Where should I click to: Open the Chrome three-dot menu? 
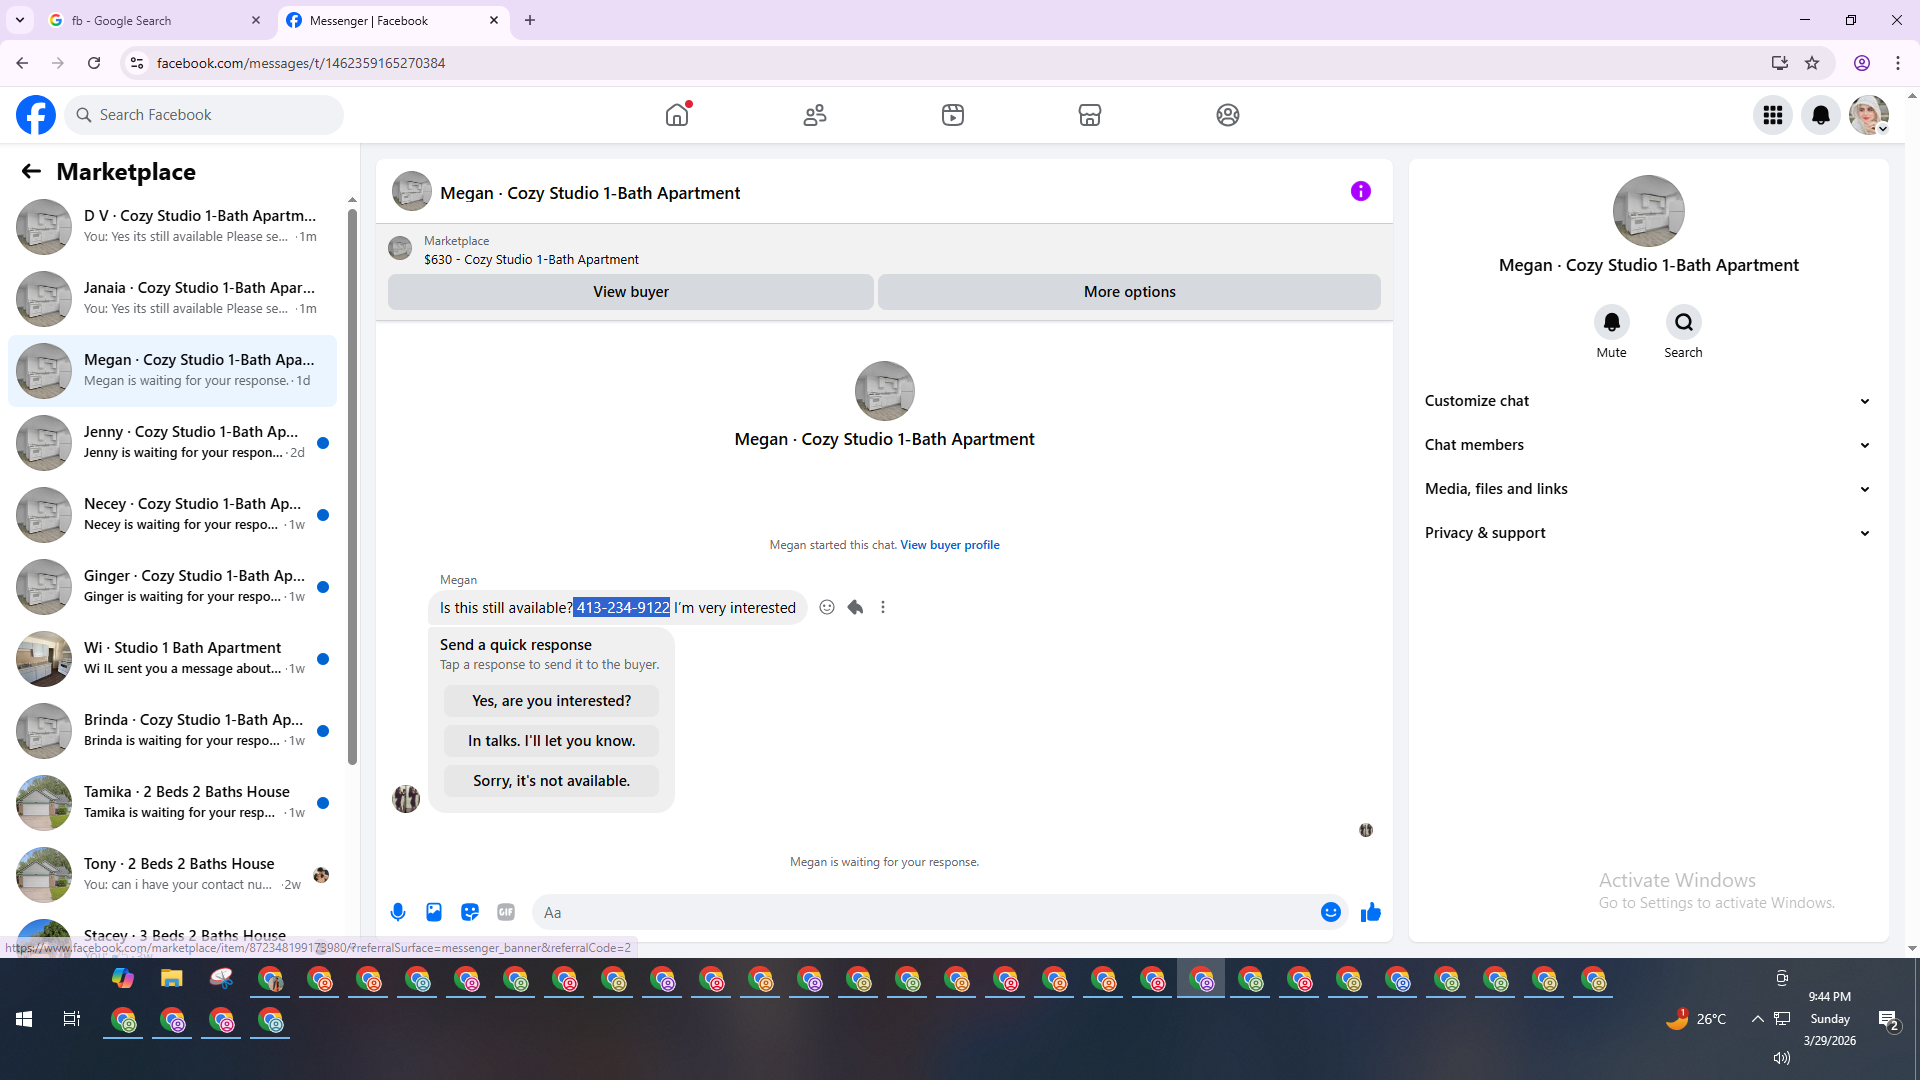point(1898,63)
